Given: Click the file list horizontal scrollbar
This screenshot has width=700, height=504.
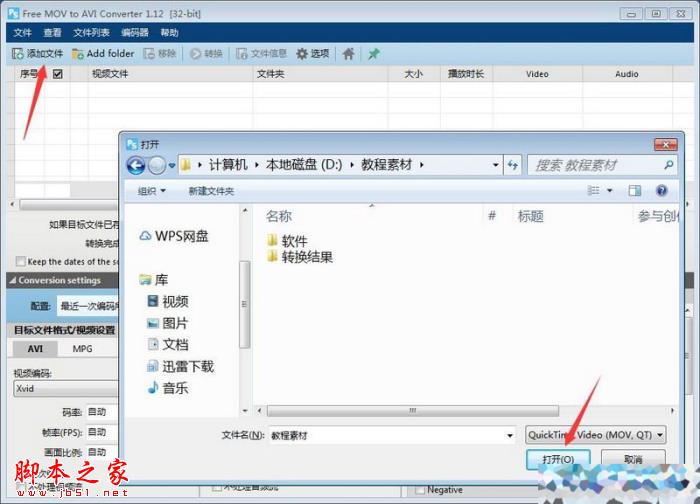Looking at the screenshot, I should click(x=412, y=410).
